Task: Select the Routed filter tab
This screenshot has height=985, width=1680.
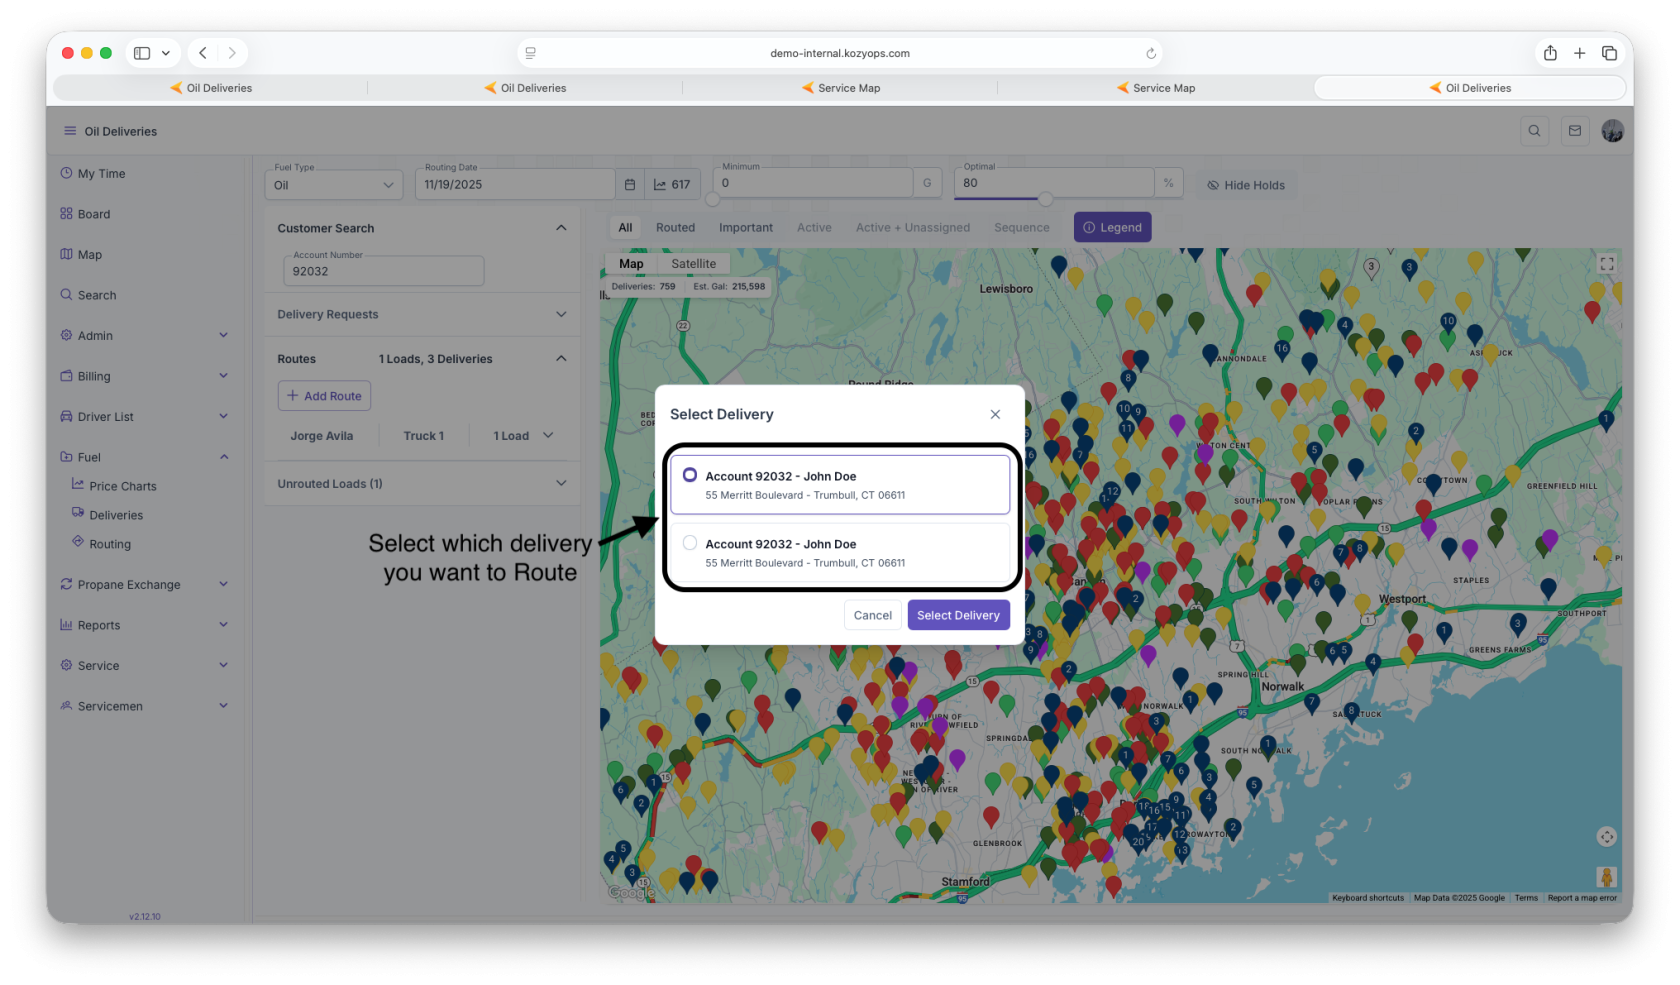Action: (x=675, y=228)
